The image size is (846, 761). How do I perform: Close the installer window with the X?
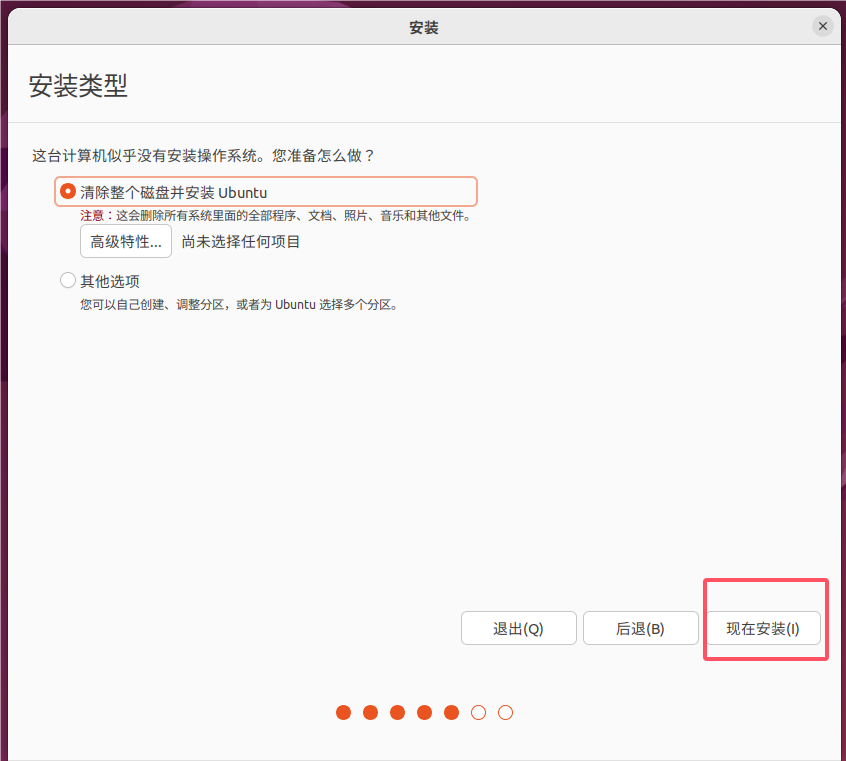coord(822,26)
